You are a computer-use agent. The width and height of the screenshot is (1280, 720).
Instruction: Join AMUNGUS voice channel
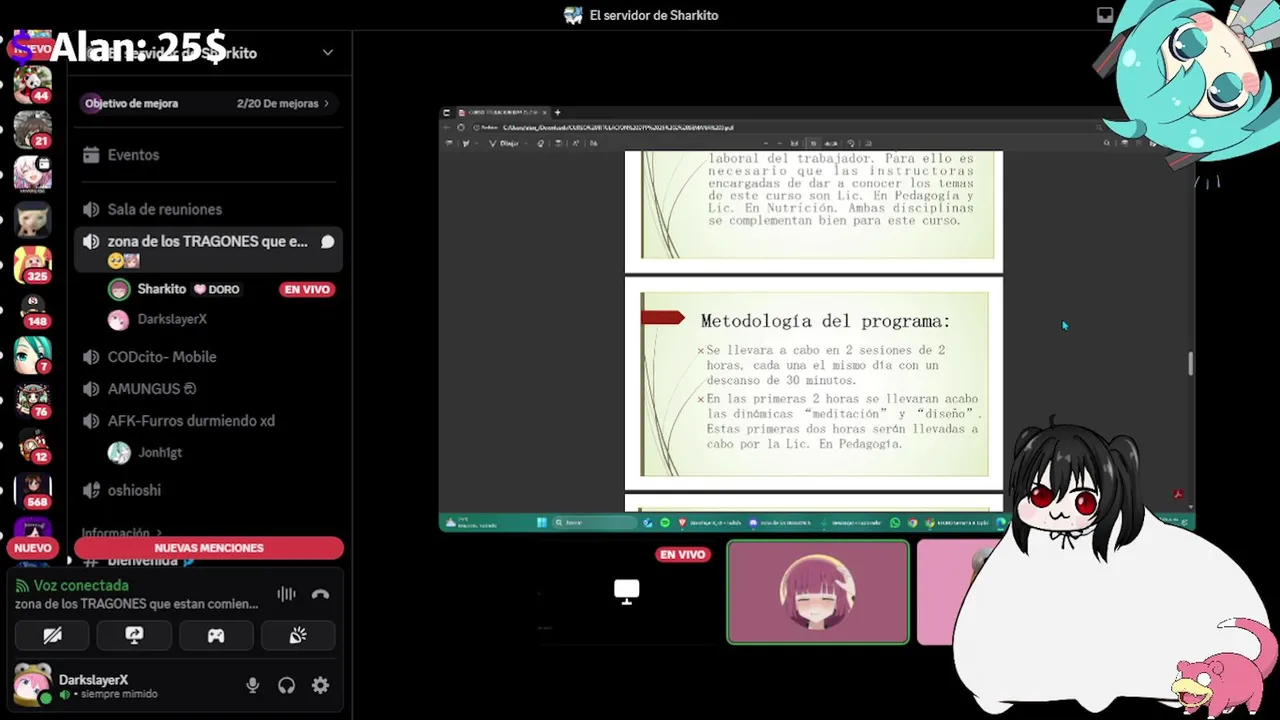[209, 389]
